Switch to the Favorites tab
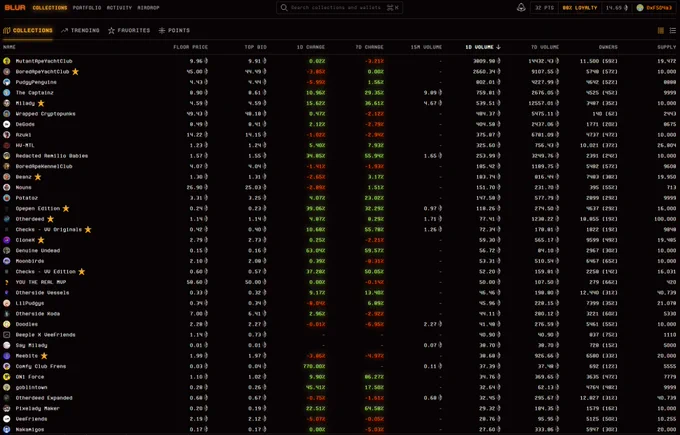The width and height of the screenshot is (680, 435). (x=129, y=30)
